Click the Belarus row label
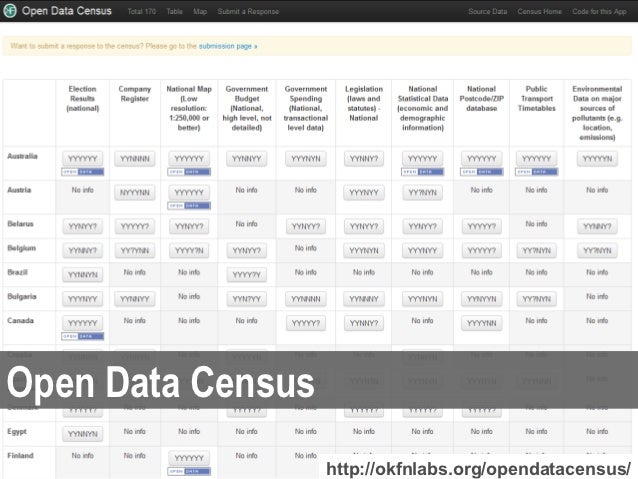638x479 pixels. point(20,224)
